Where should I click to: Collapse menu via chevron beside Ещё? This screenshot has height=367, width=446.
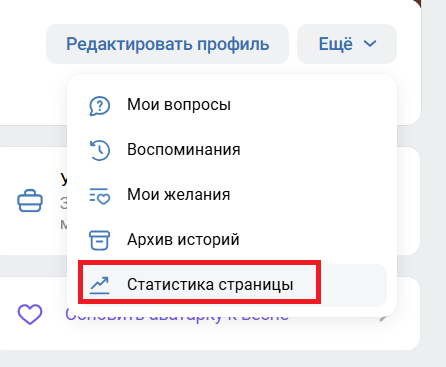click(370, 44)
